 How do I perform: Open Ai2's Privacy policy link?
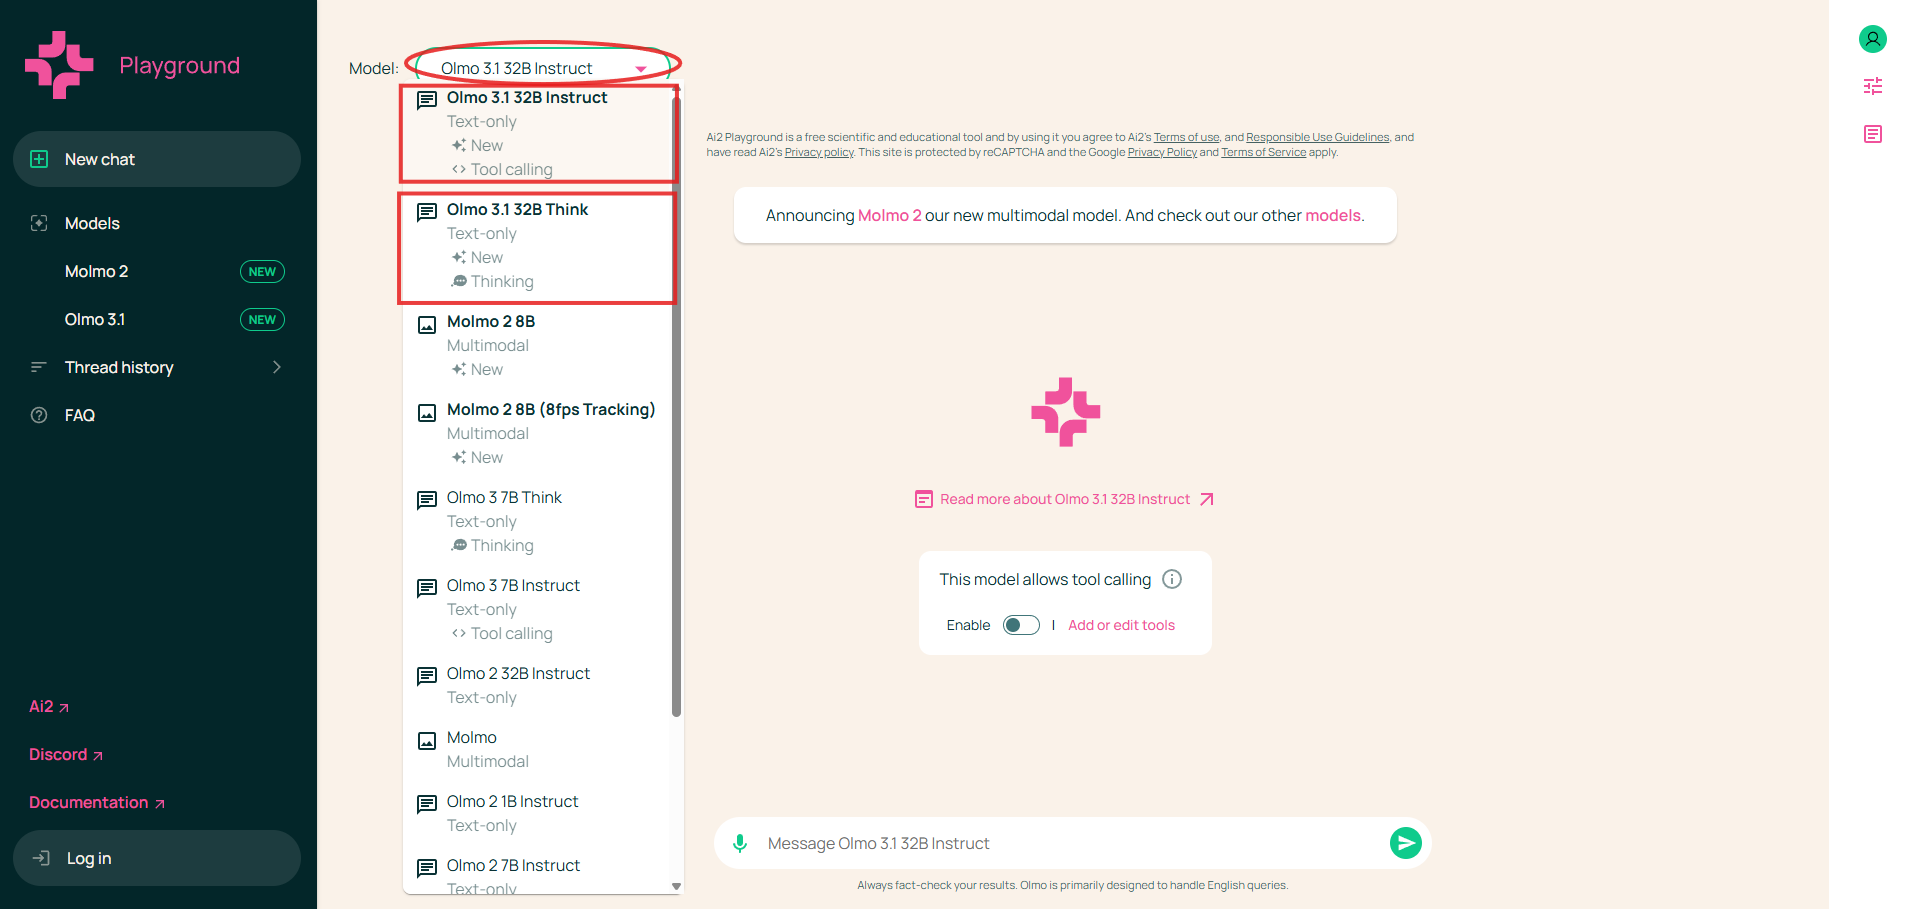819,153
